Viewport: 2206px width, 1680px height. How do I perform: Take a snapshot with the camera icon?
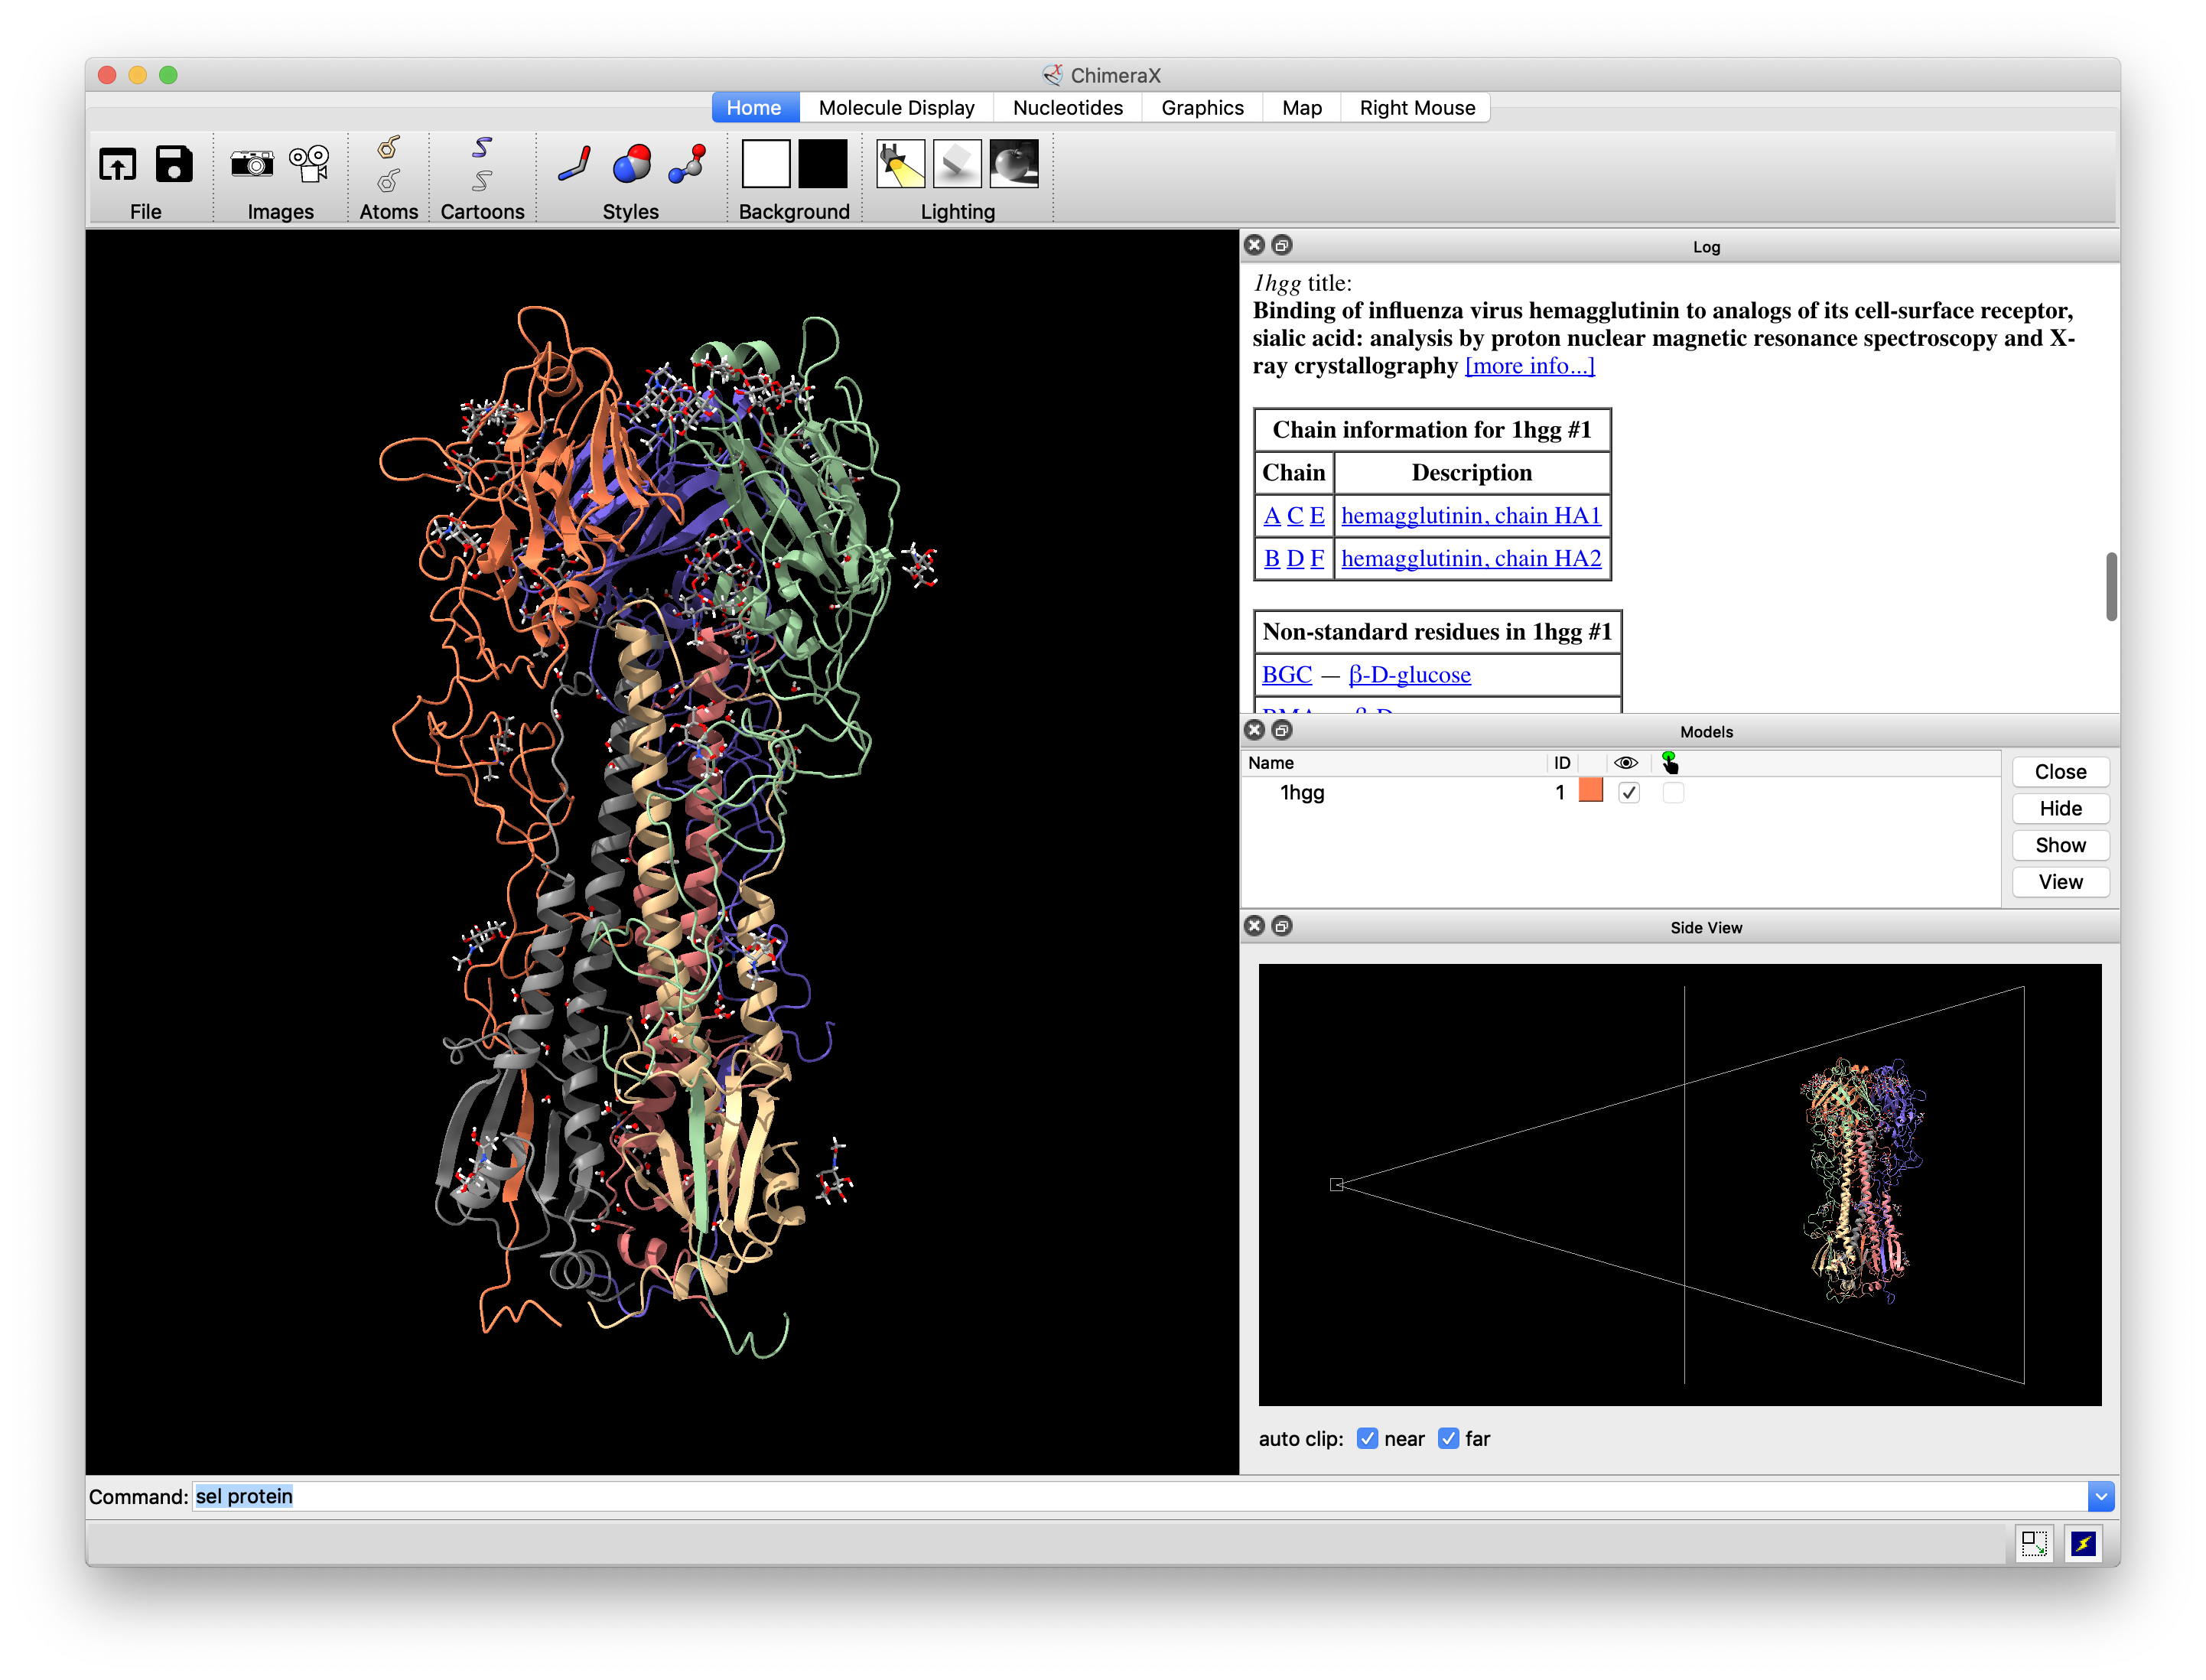(252, 163)
